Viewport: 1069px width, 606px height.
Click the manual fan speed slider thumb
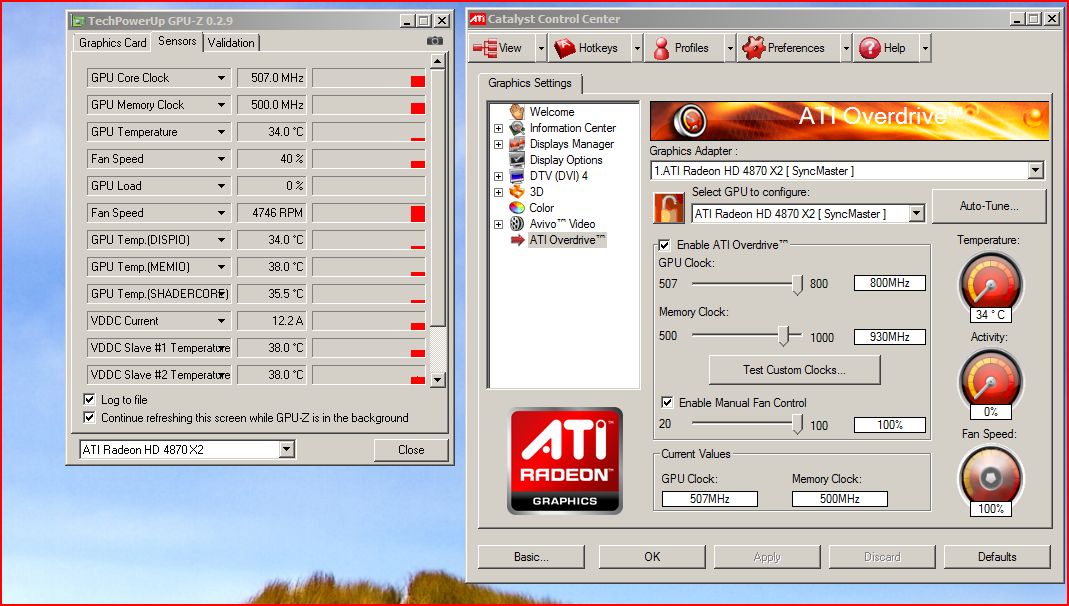798,425
